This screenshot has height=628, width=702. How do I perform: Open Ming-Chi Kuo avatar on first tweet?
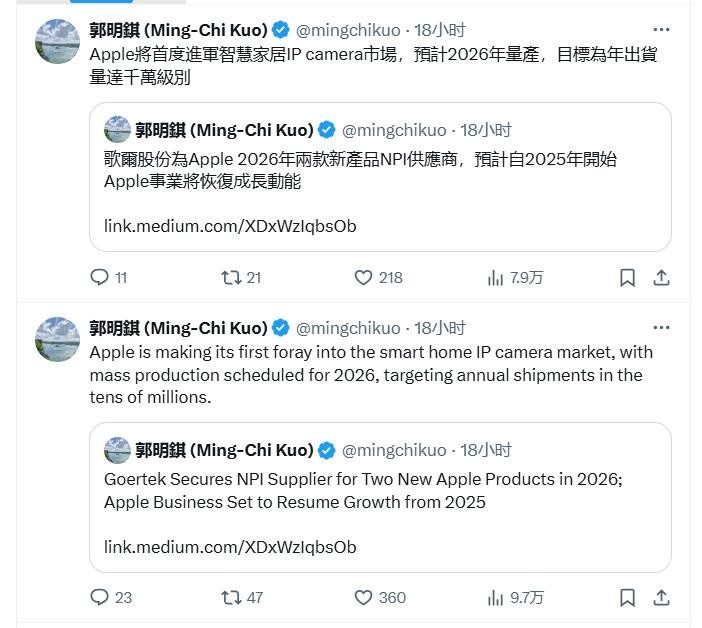[x=57, y=41]
